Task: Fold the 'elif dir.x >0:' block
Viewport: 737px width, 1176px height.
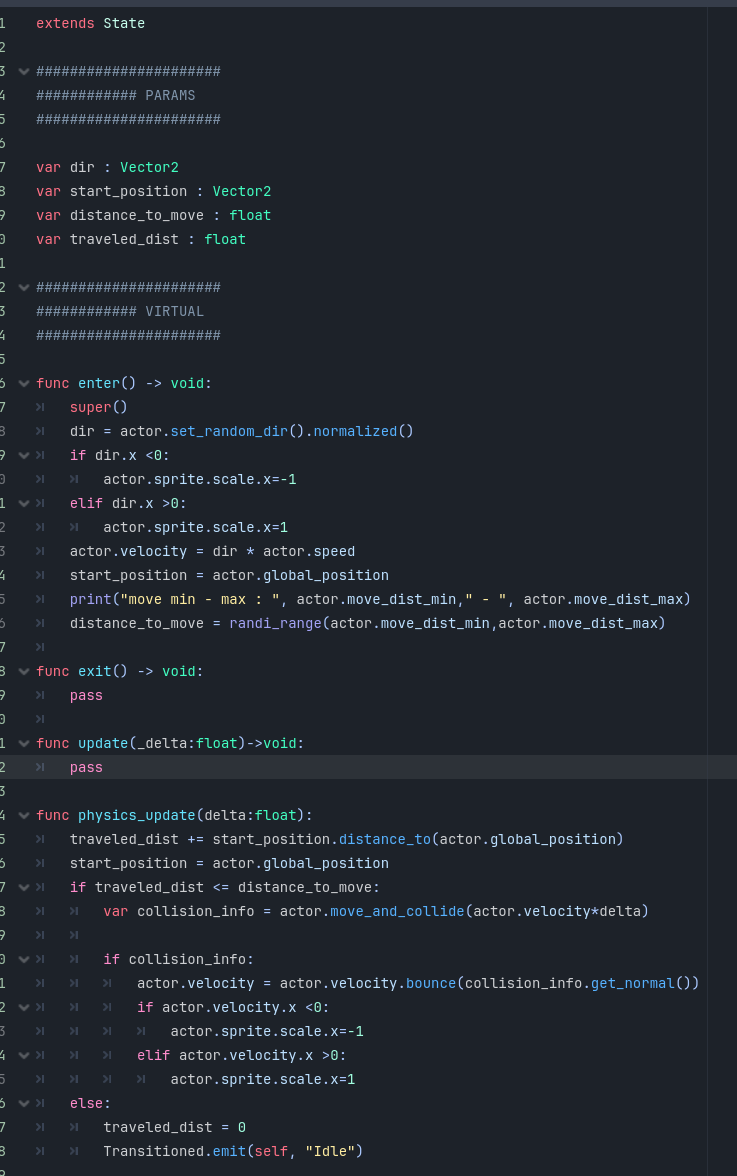Action: [24, 503]
